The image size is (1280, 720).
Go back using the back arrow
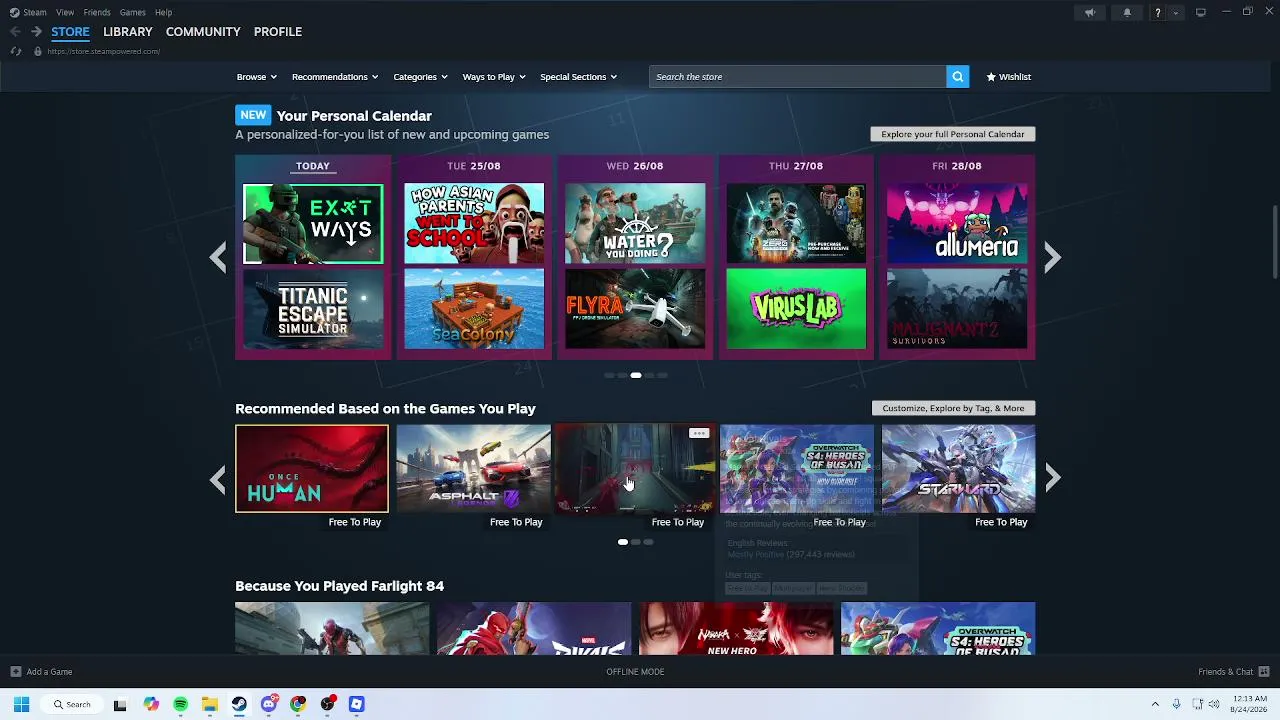(x=15, y=32)
